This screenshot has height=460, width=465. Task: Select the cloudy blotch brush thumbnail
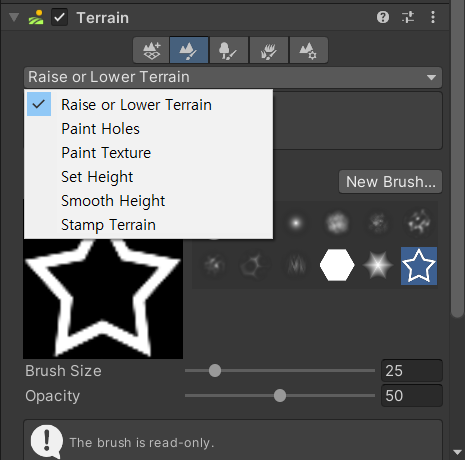(x=337, y=223)
